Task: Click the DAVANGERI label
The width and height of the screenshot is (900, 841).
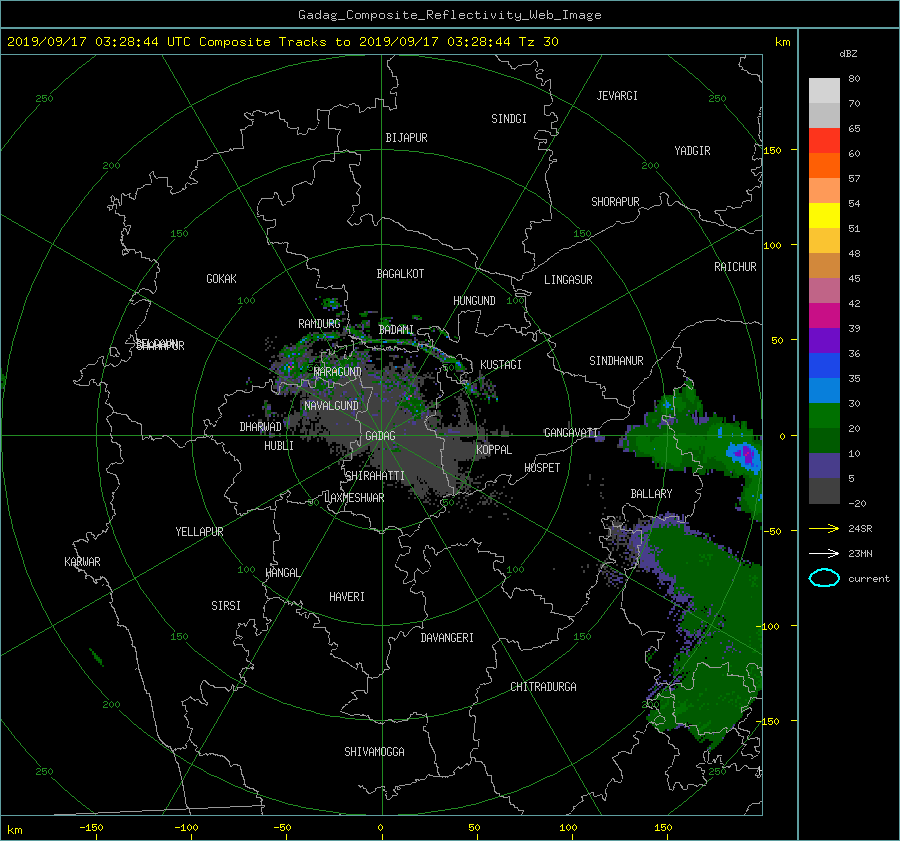Action: 447,638
